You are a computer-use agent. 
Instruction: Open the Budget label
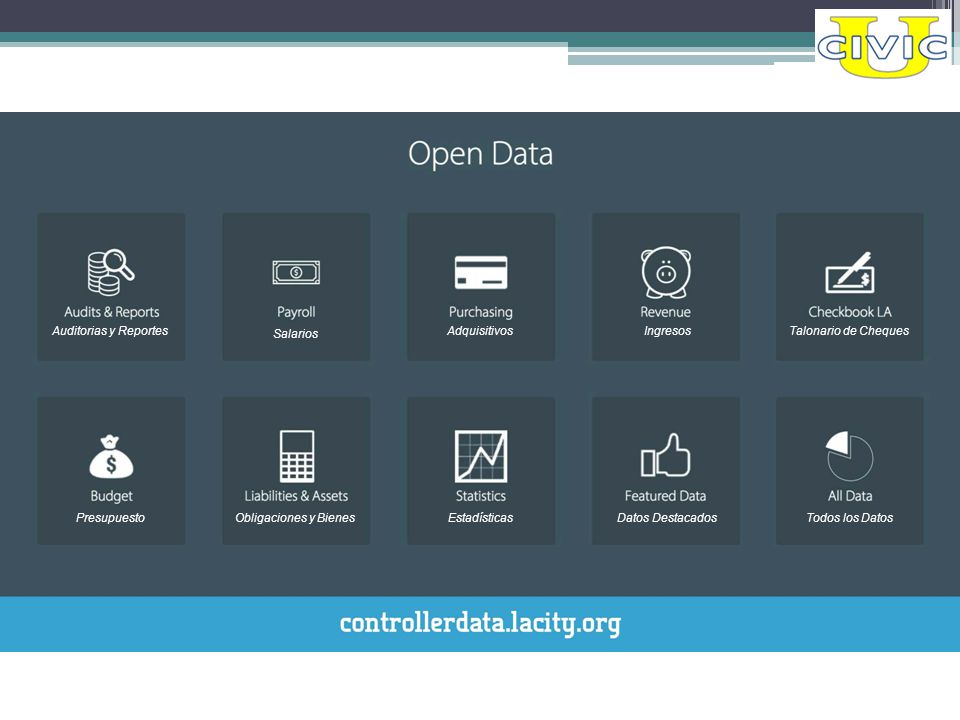[111, 496]
